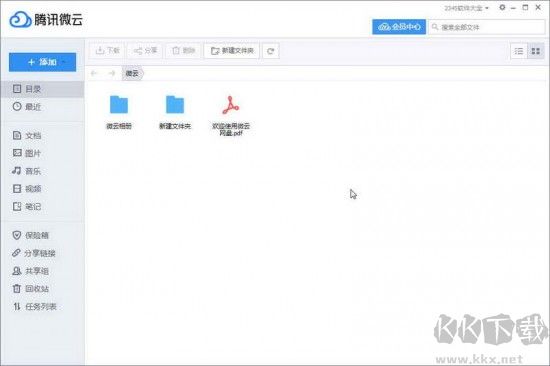550x366 pixels.
Task: Click the image icon beside 图片
Action: (17, 153)
